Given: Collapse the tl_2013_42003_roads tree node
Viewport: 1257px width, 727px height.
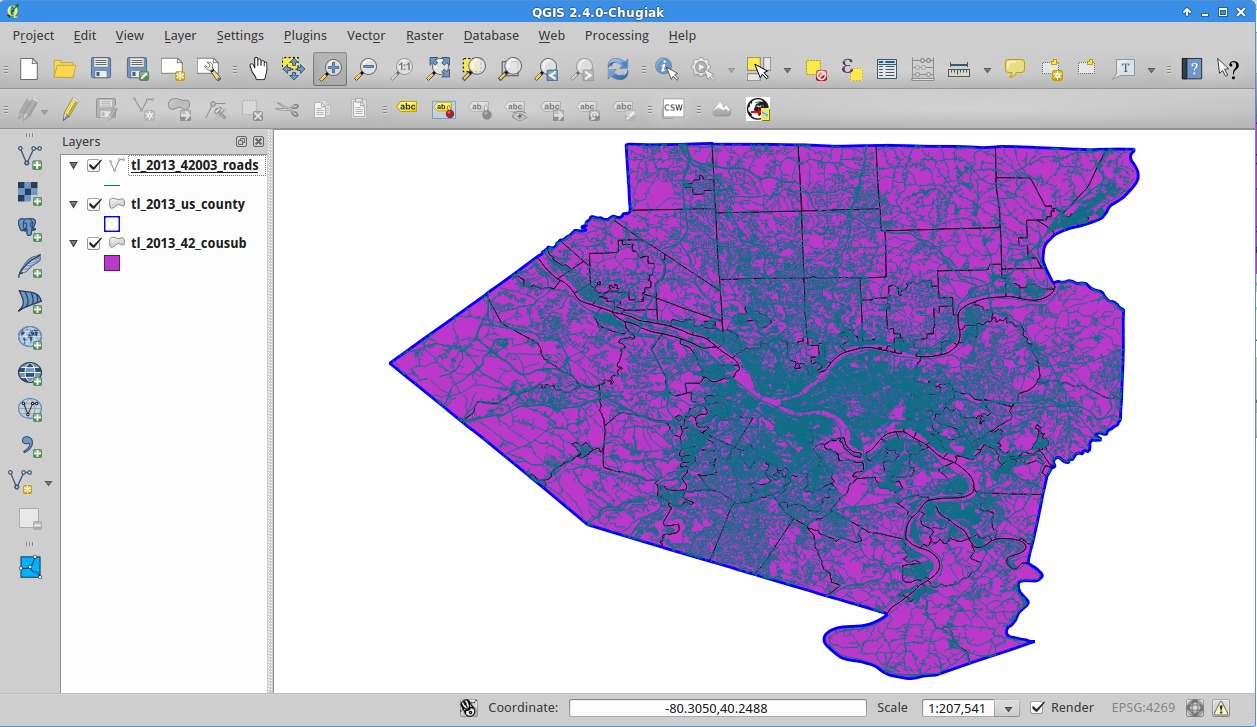Looking at the screenshot, I should 73,166.
